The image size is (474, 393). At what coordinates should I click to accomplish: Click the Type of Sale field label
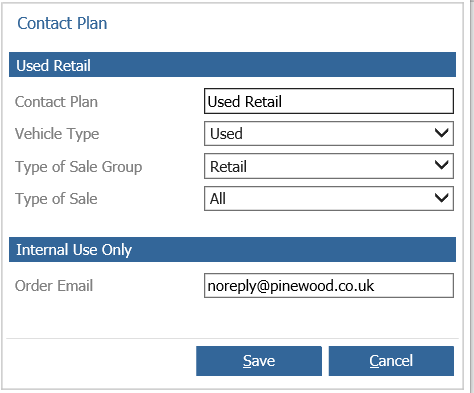56,199
